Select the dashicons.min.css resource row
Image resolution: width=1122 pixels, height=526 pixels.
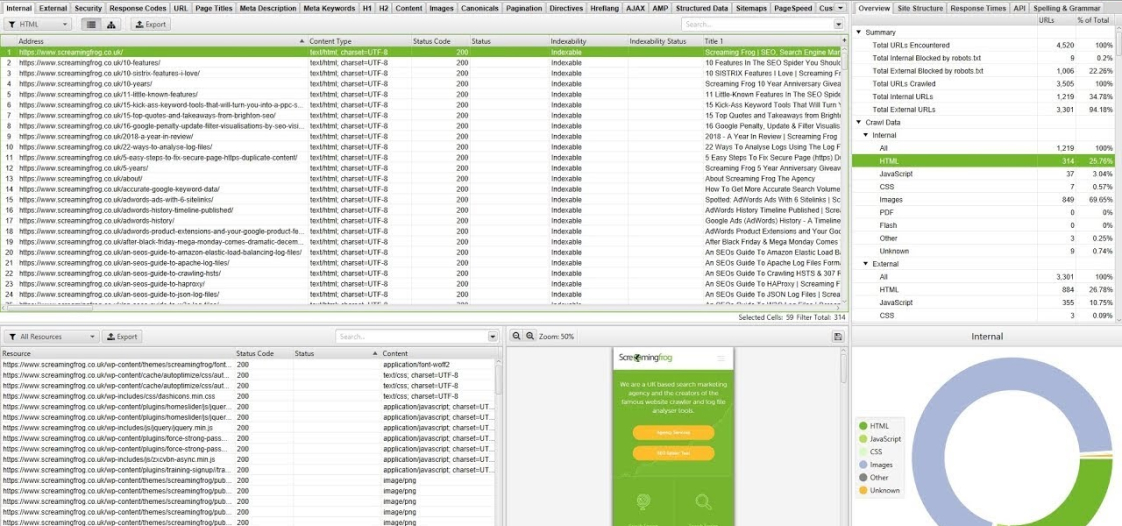click(x=248, y=396)
